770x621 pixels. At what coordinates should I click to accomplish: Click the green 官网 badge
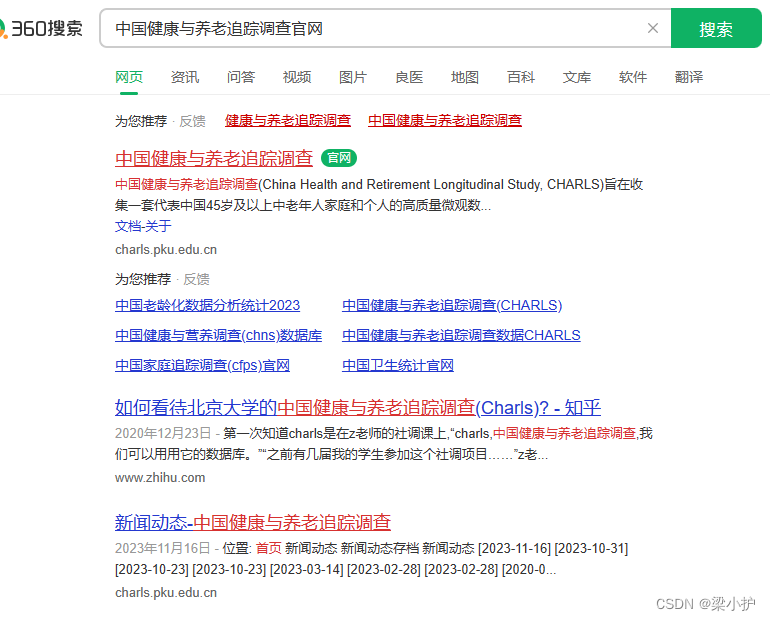click(339, 158)
